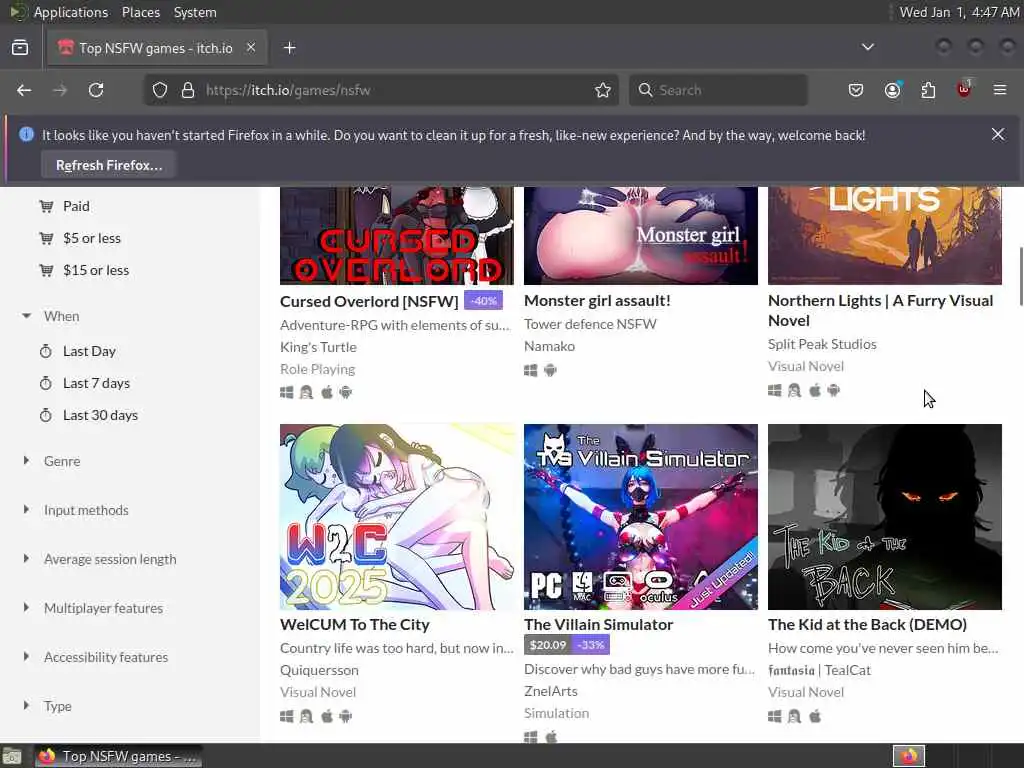Filter by Last 30 days
The height and width of the screenshot is (768, 1024).
101,415
